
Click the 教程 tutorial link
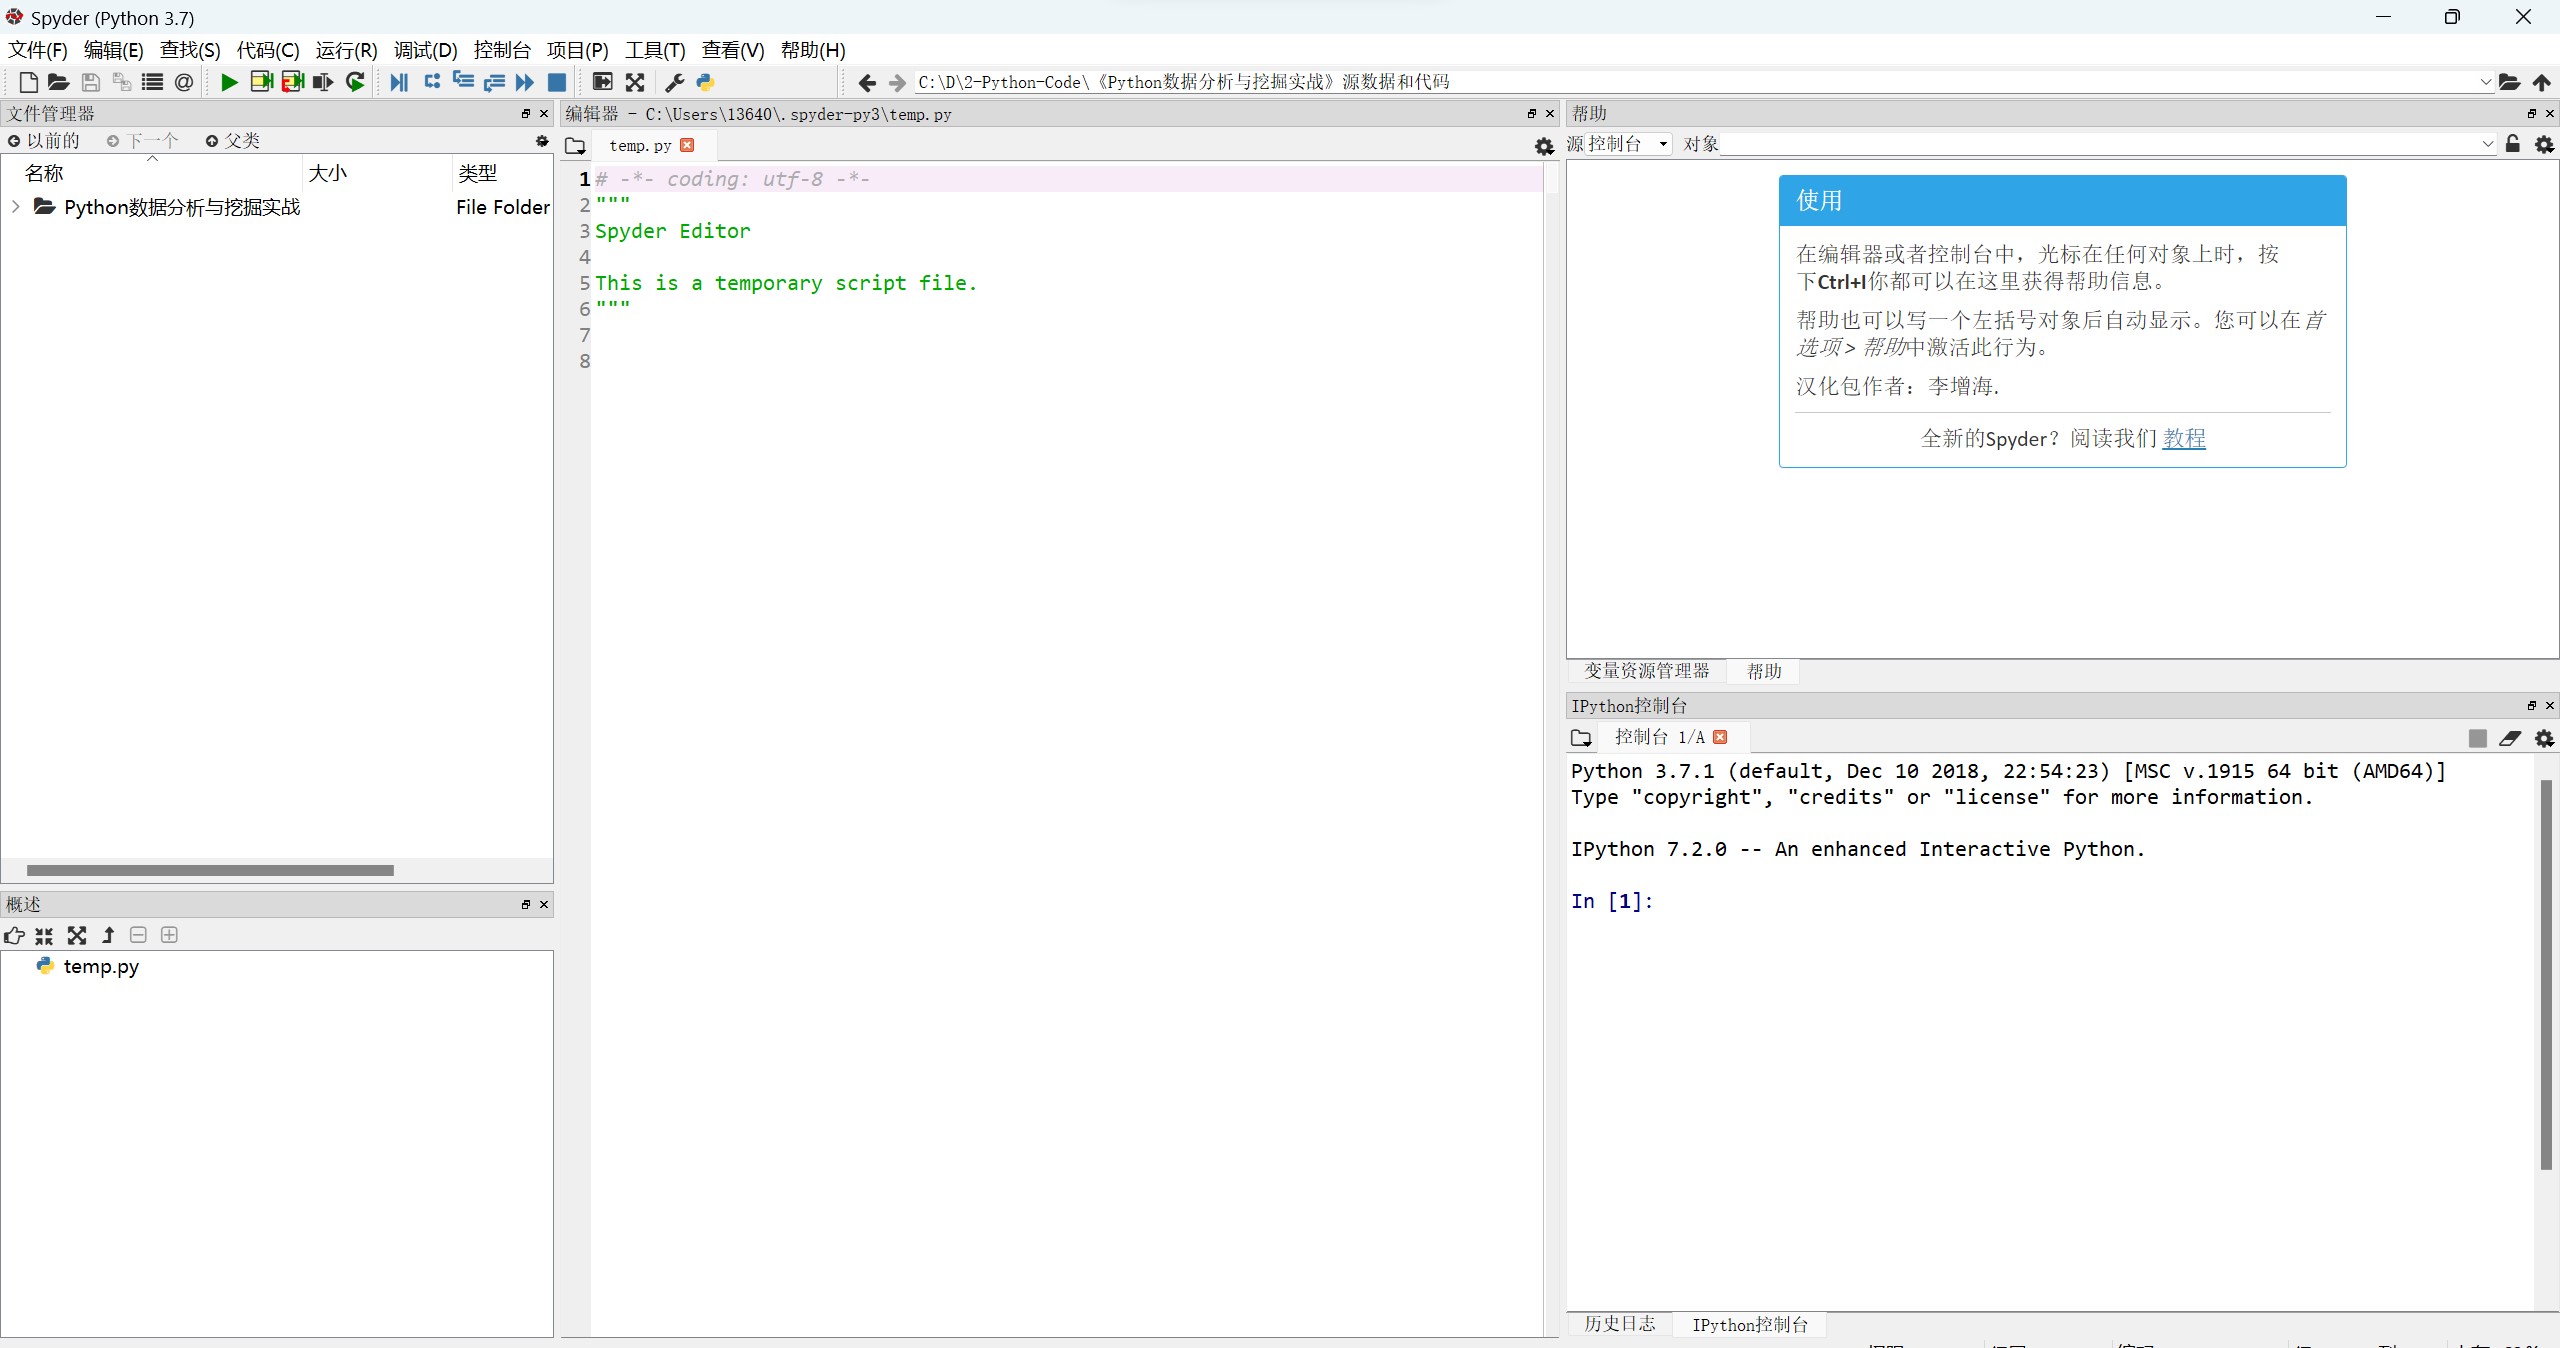(2183, 438)
